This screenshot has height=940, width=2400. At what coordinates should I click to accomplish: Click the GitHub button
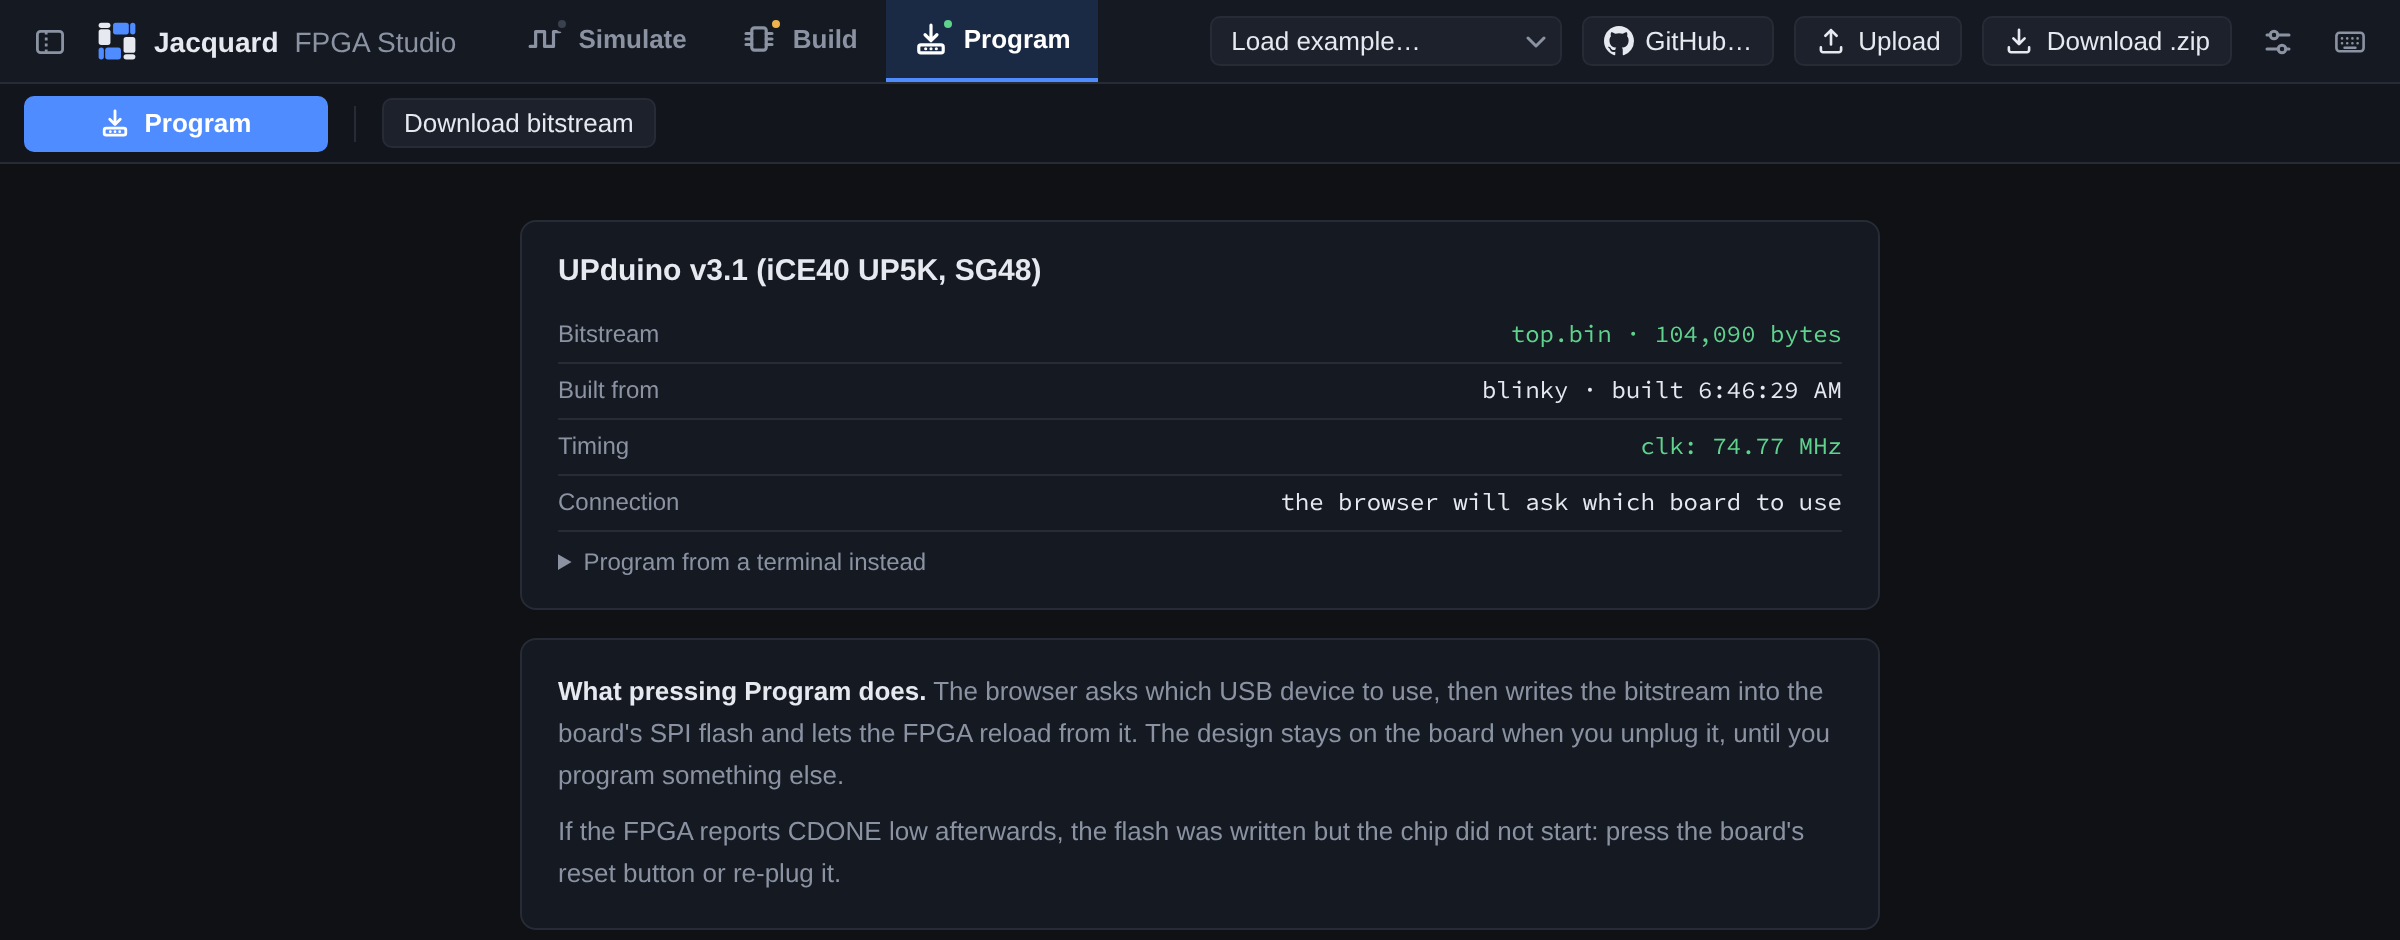[1678, 41]
